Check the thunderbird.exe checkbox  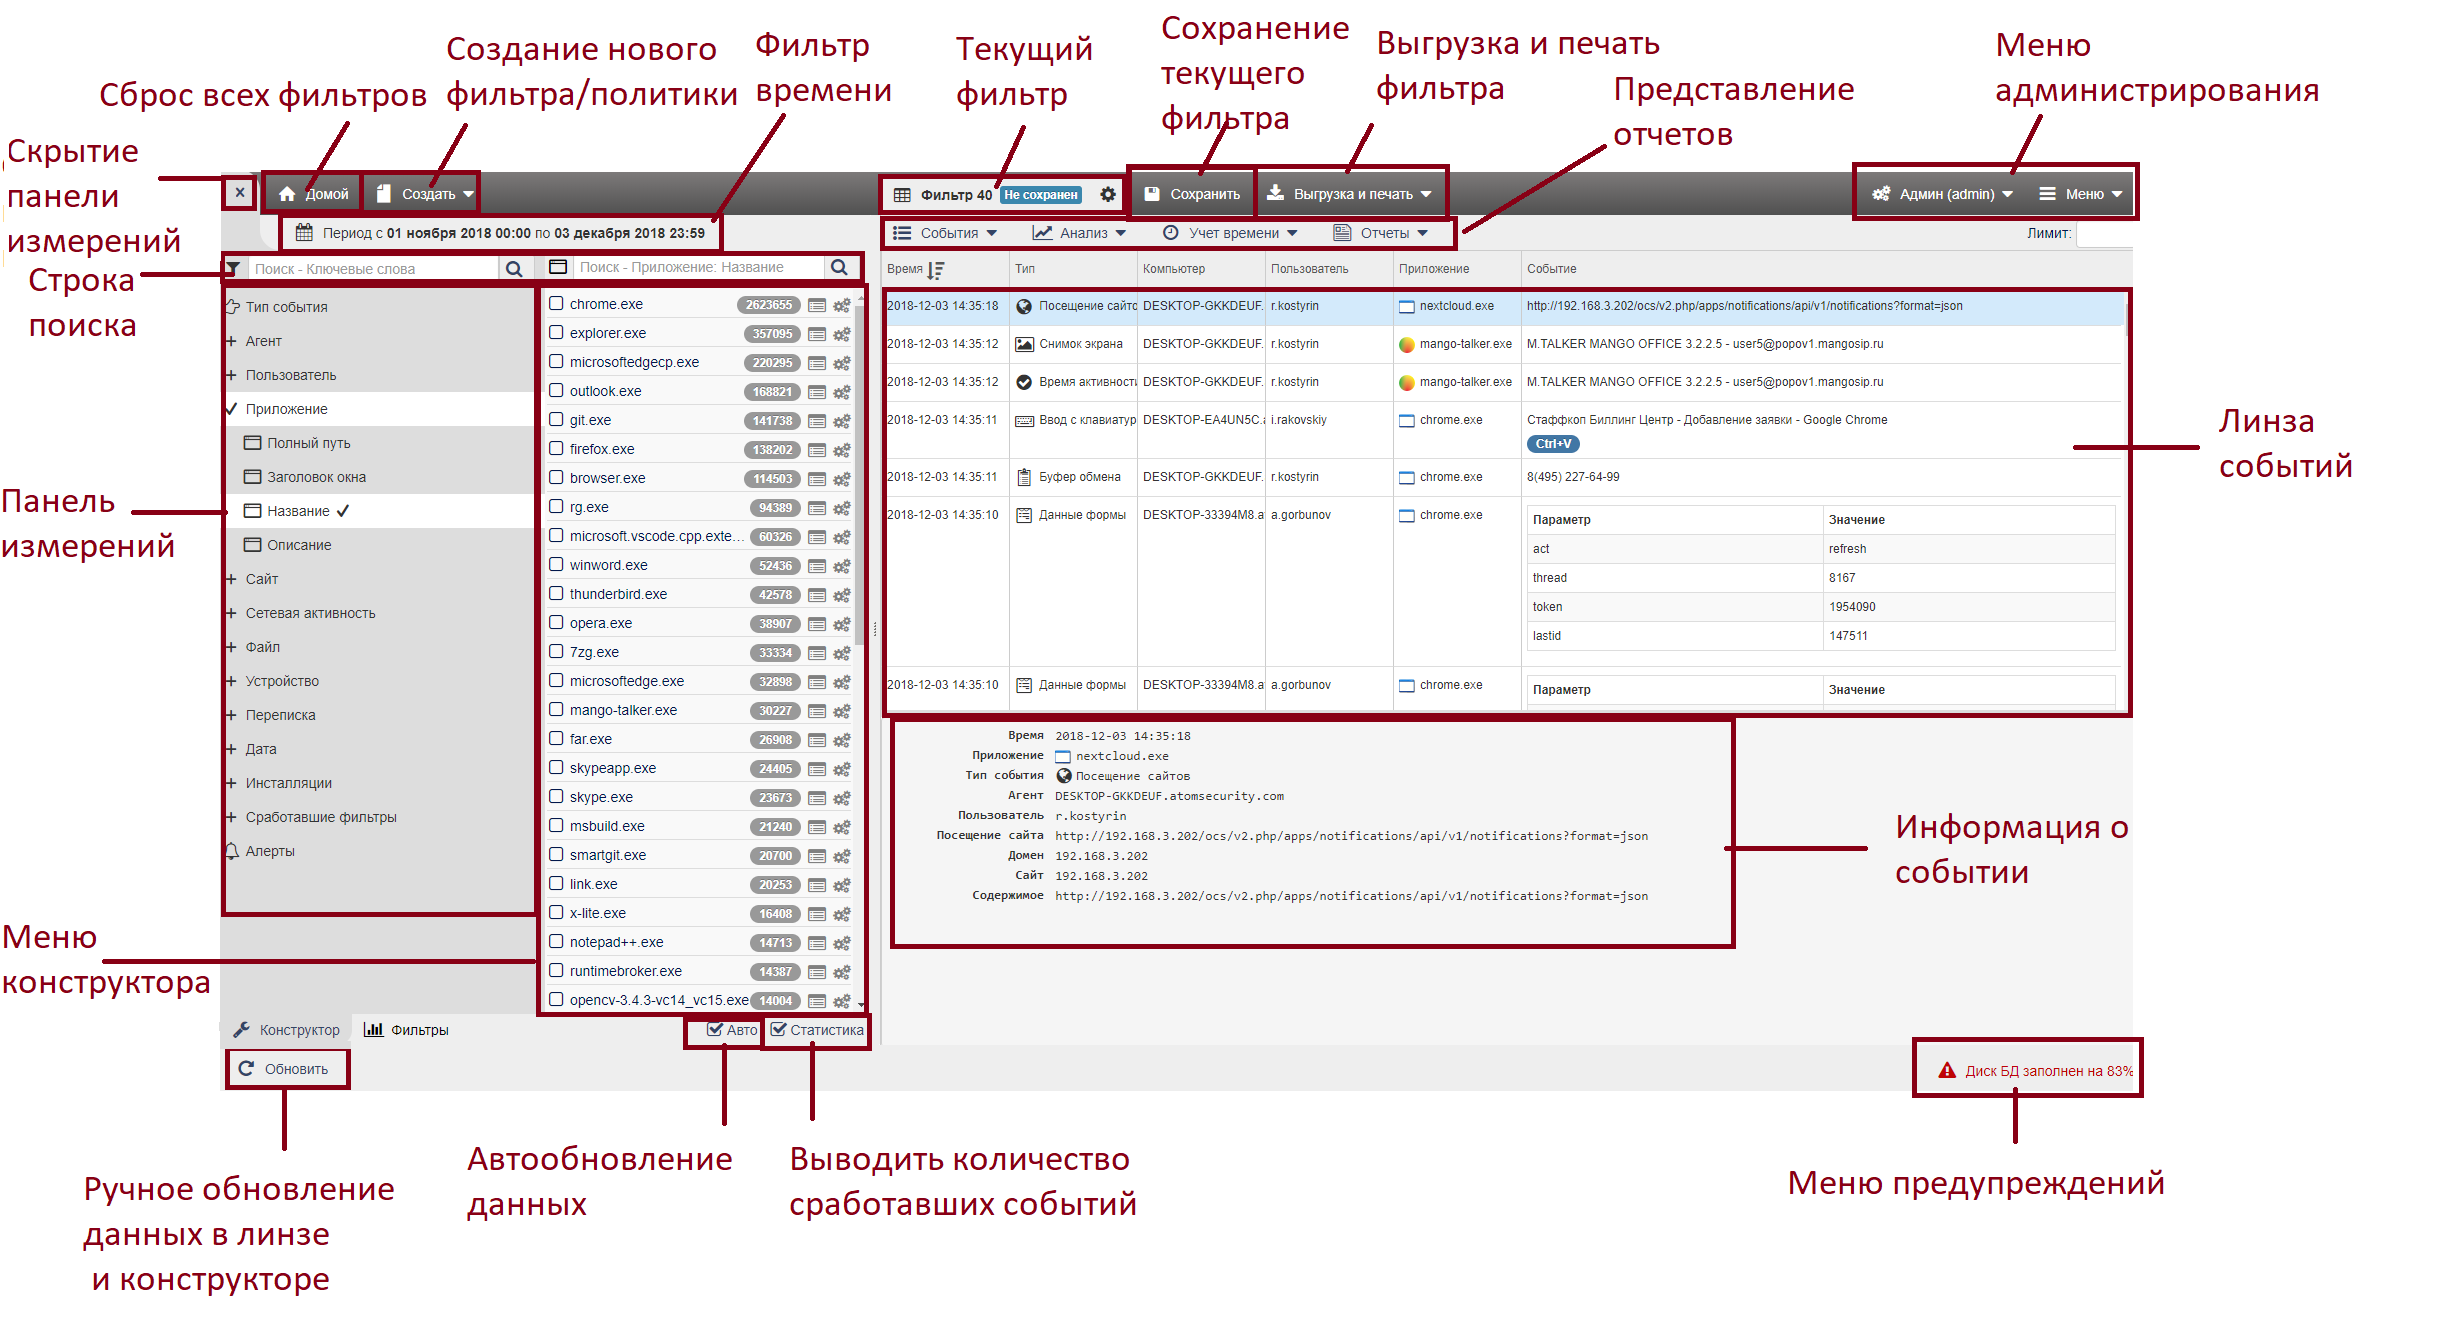coord(556,594)
